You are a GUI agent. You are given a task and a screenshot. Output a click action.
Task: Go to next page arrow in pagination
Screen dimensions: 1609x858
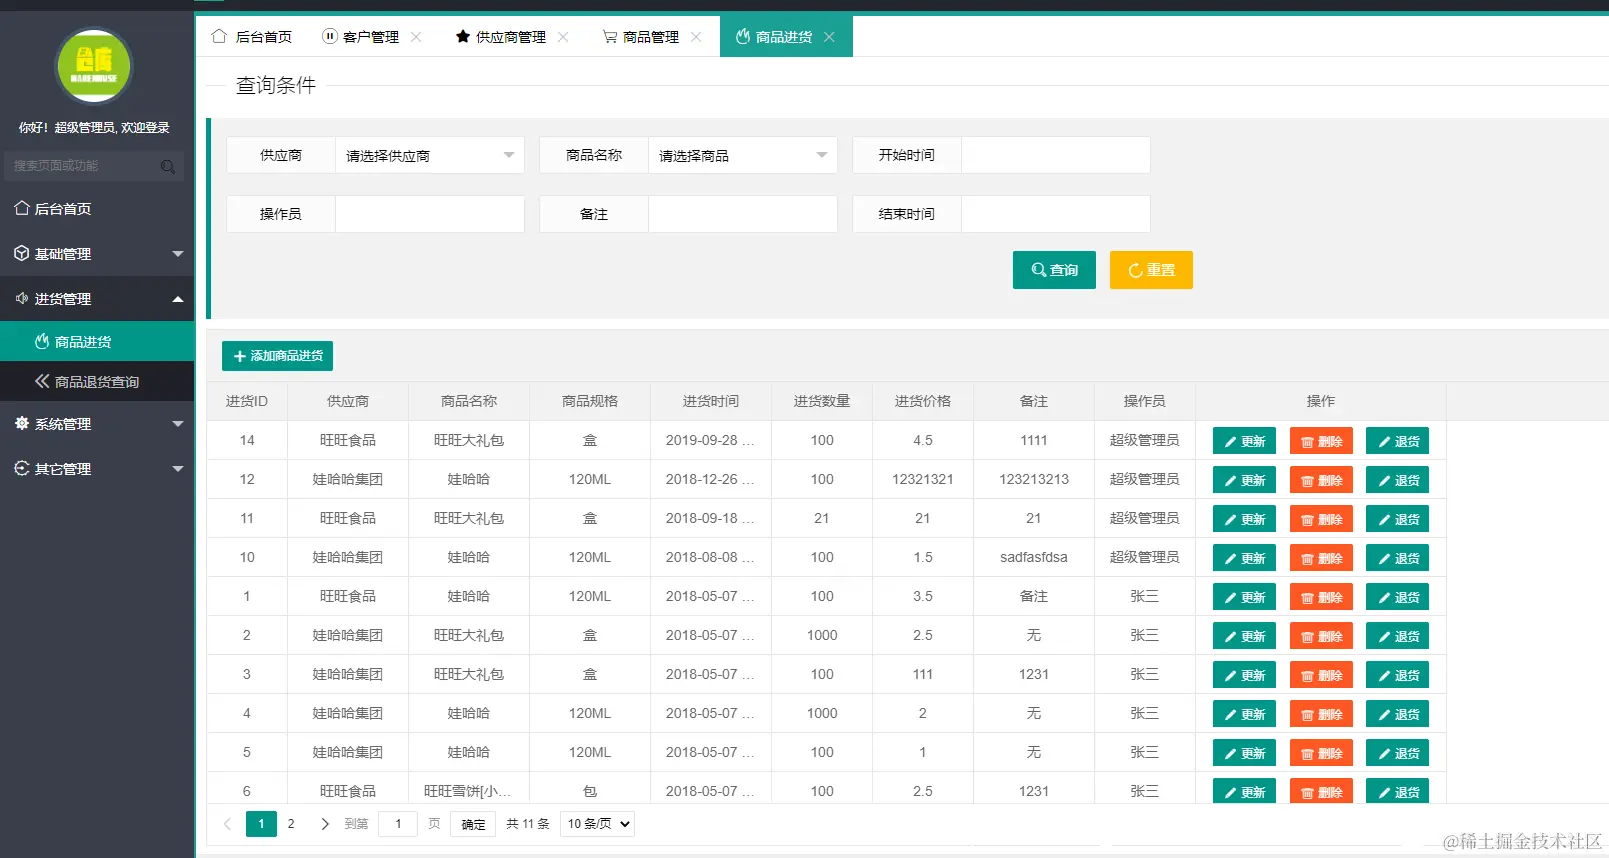click(x=325, y=824)
